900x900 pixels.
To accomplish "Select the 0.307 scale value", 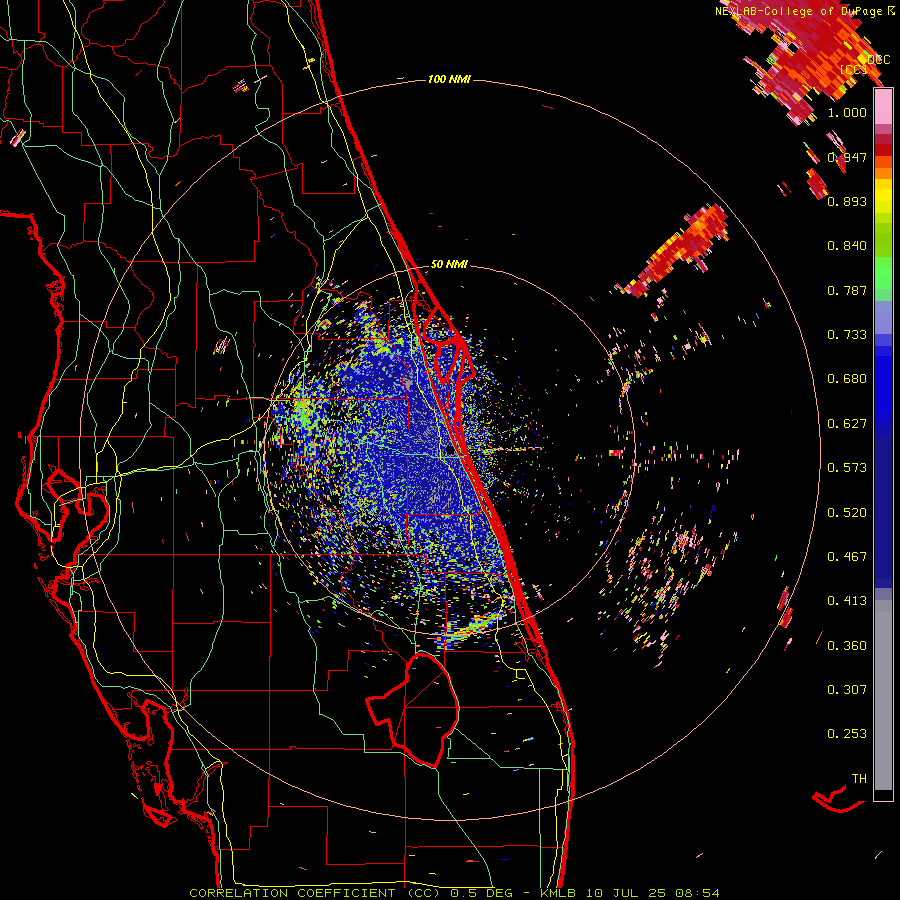I will (x=847, y=690).
